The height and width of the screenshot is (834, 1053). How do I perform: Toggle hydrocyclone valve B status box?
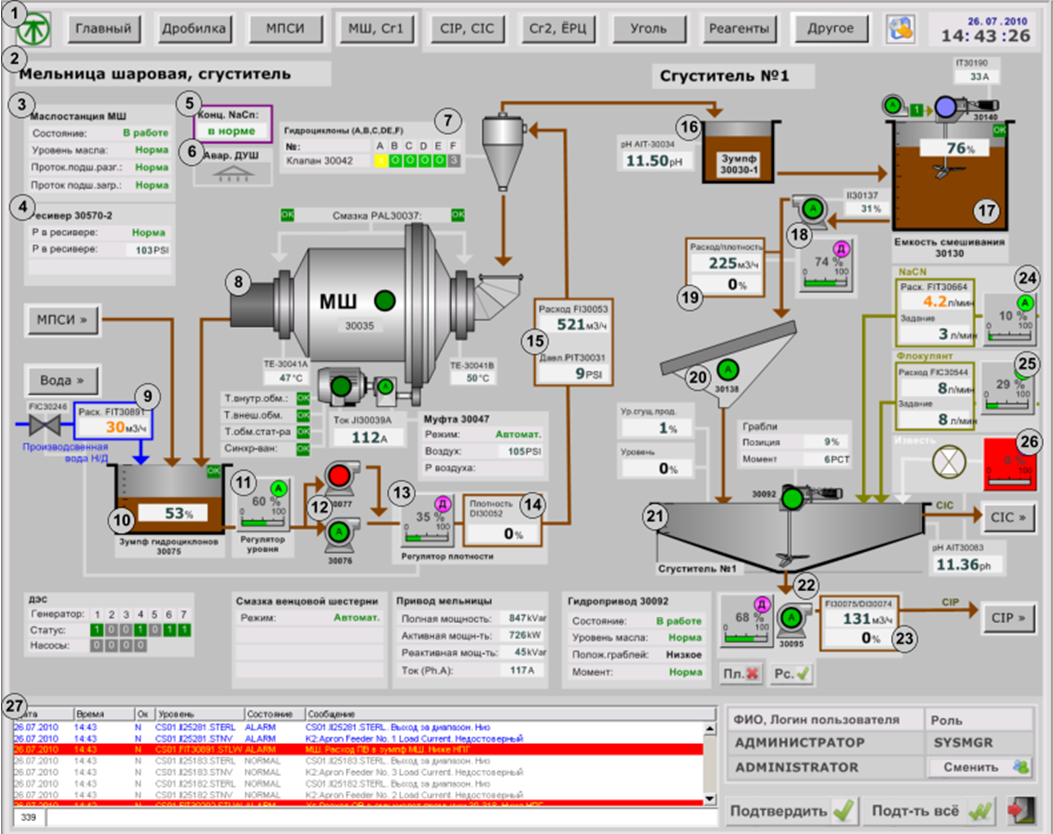[x=395, y=160]
